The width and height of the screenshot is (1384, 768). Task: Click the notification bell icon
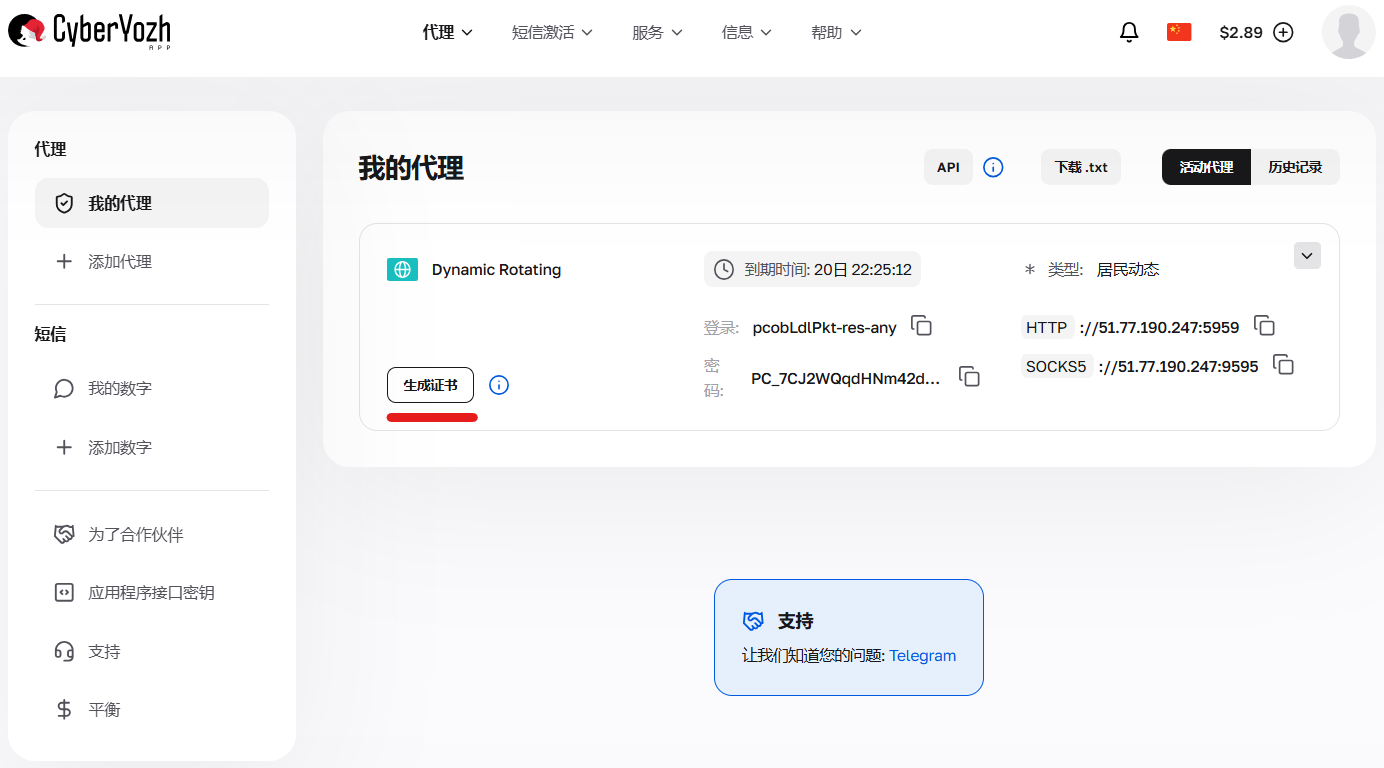pos(1129,31)
